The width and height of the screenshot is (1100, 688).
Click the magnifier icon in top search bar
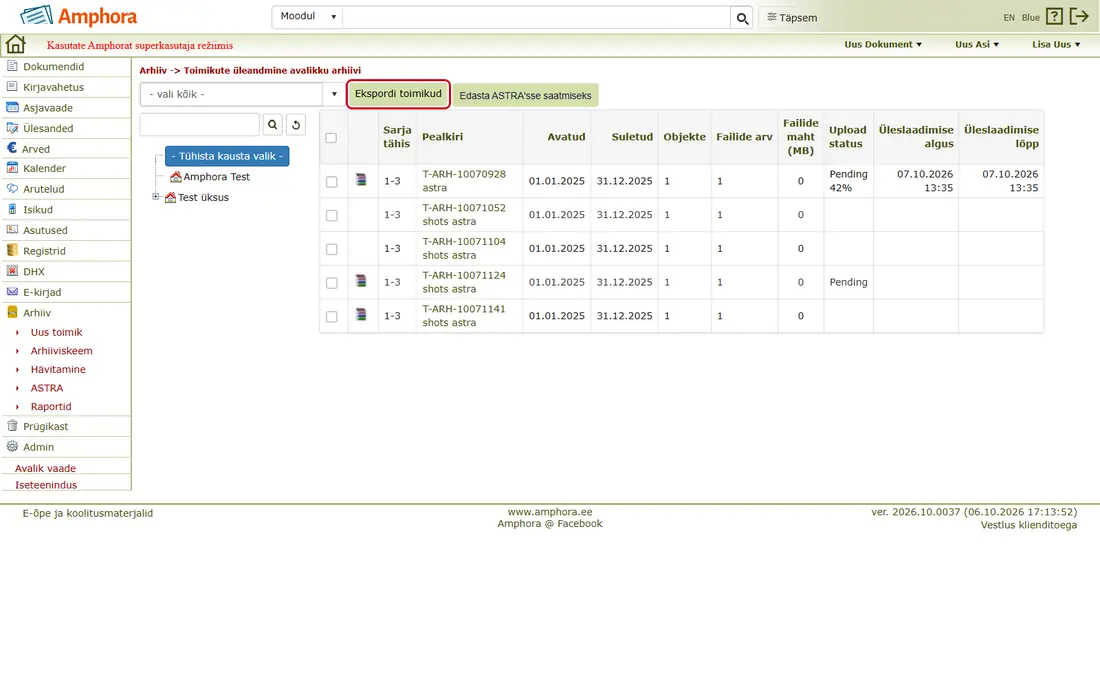point(742,18)
